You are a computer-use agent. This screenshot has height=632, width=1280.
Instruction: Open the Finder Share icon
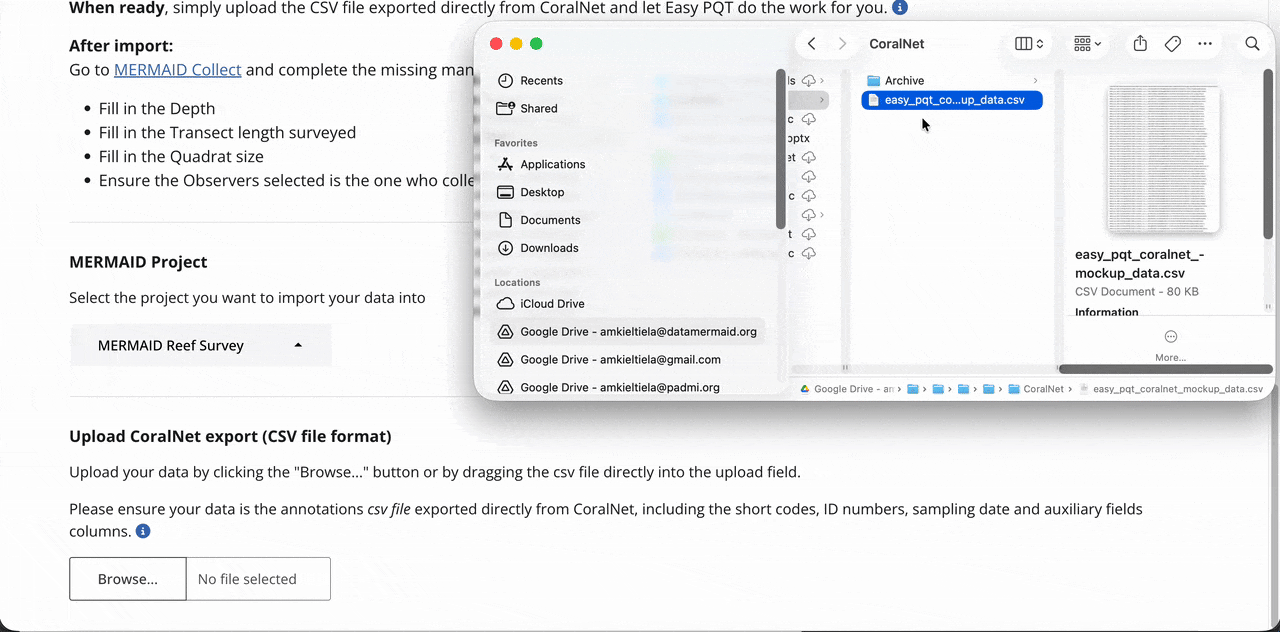coord(1140,44)
